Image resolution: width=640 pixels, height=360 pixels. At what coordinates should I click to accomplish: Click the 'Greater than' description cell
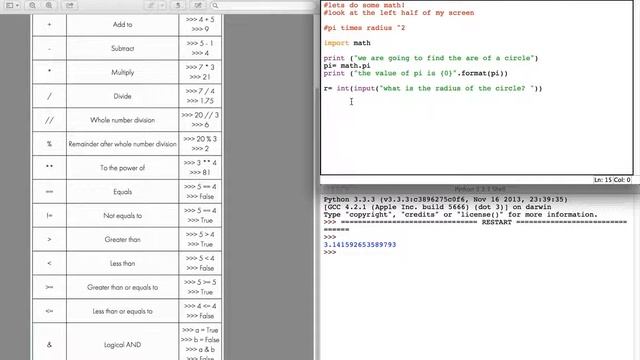(122, 239)
